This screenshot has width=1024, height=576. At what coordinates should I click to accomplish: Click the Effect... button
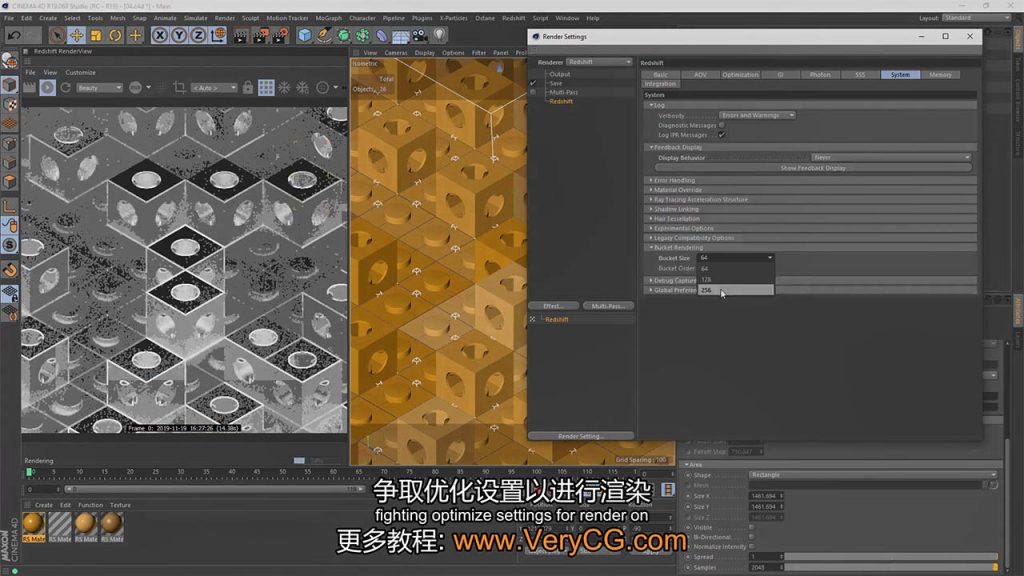click(x=553, y=306)
